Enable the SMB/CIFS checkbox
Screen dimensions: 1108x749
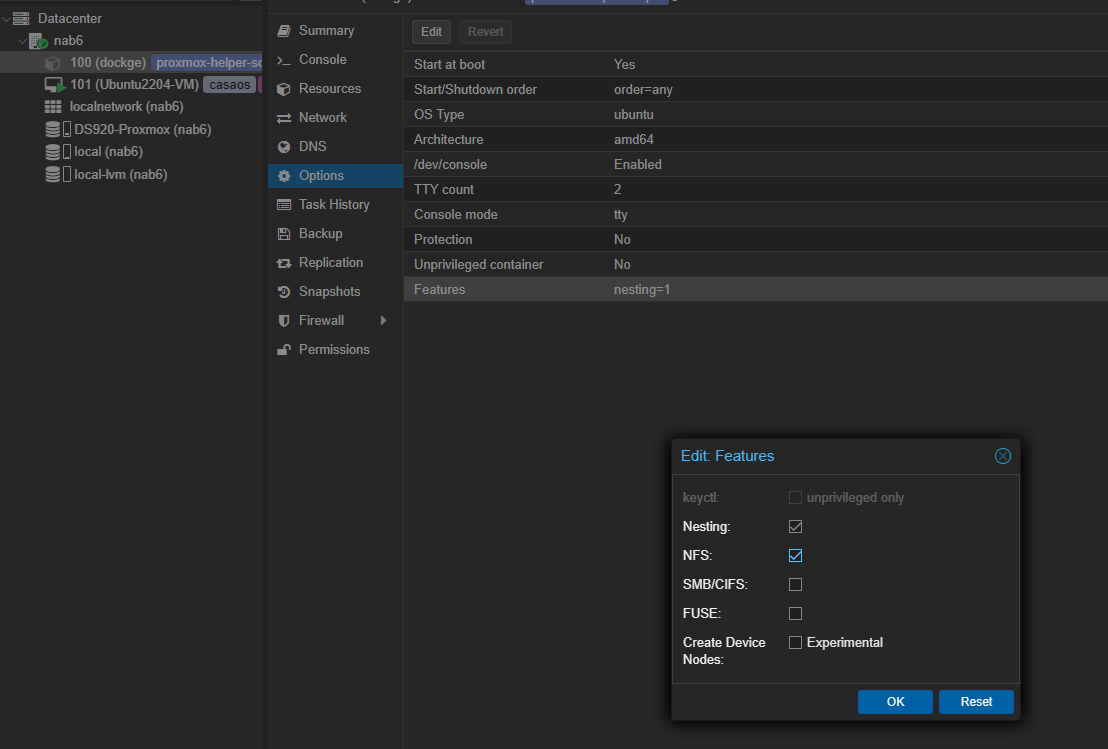click(x=795, y=584)
